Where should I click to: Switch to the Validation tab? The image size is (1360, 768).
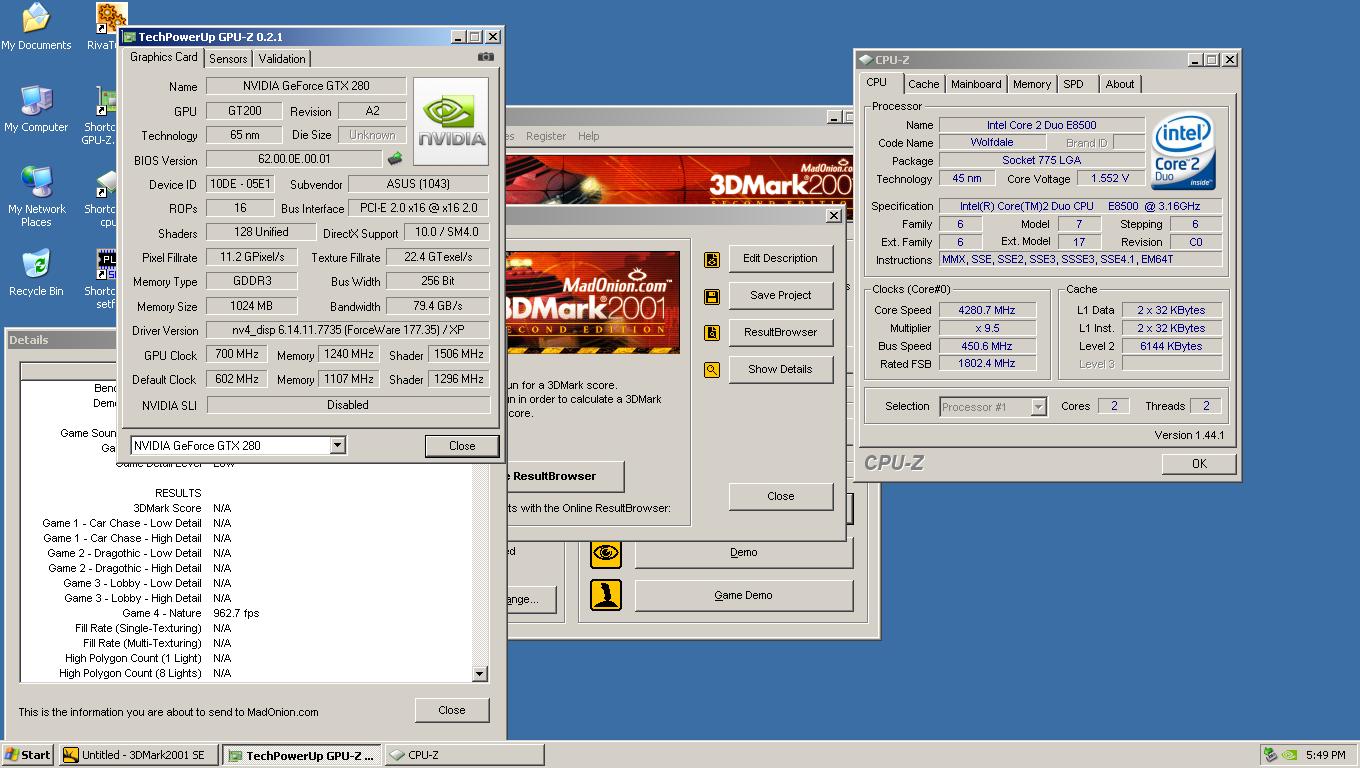coord(282,59)
